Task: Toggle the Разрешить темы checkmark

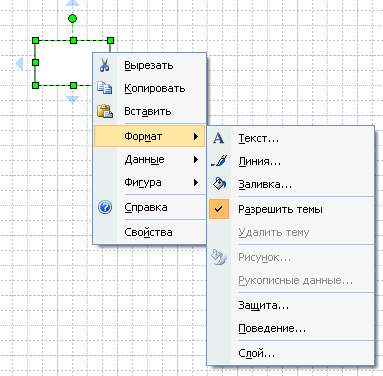Action: coord(219,209)
